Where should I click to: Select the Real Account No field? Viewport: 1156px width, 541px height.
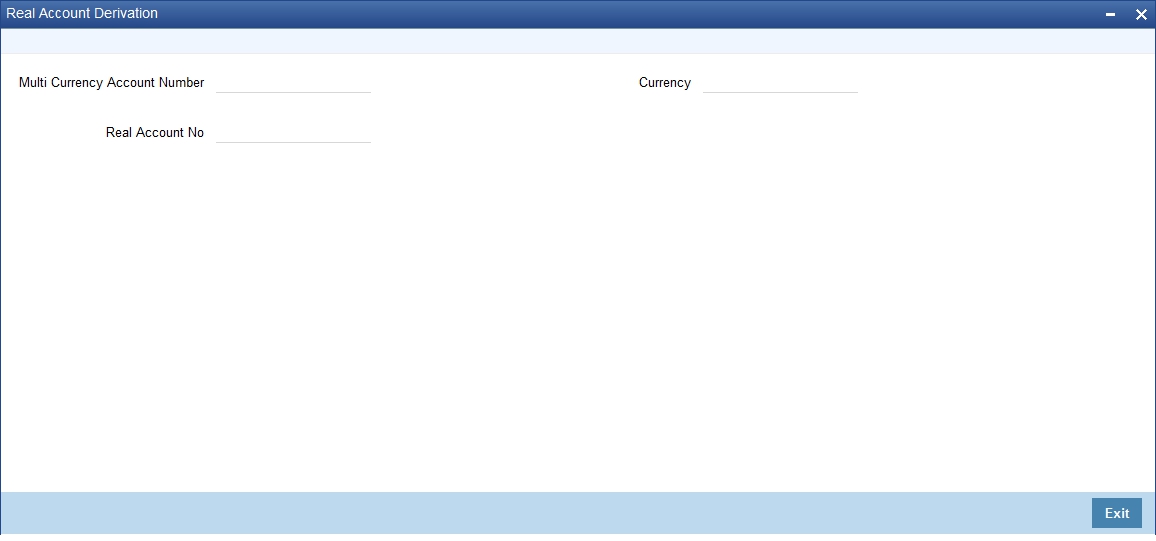click(x=293, y=133)
